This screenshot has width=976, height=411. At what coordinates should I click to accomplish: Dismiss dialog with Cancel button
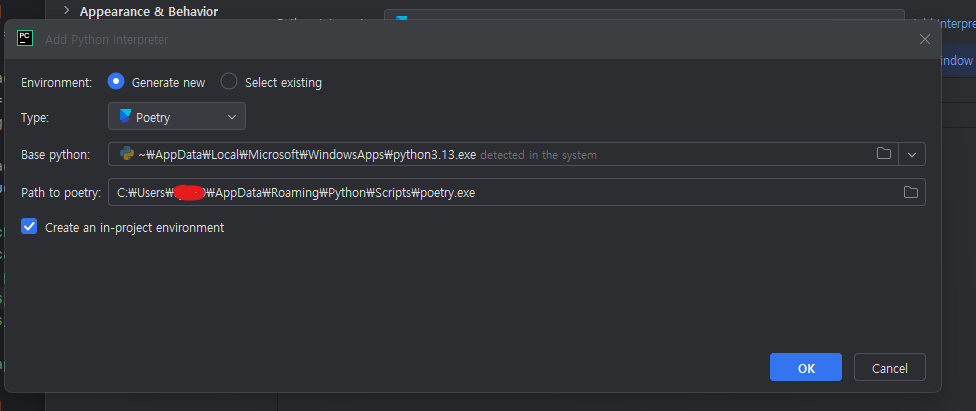889,367
